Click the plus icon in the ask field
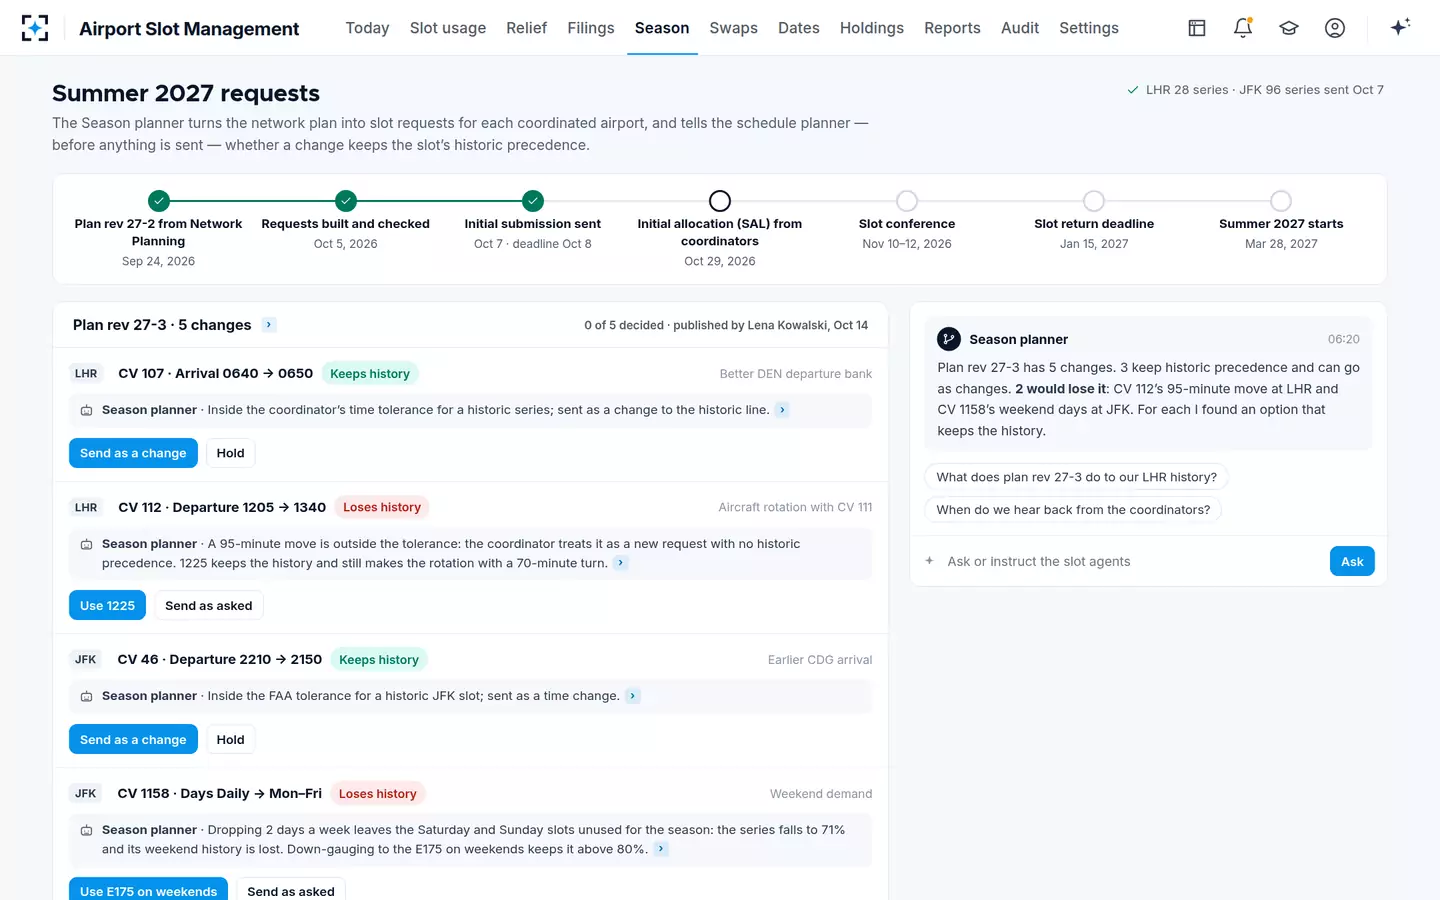The width and height of the screenshot is (1440, 900). (x=929, y=561)
